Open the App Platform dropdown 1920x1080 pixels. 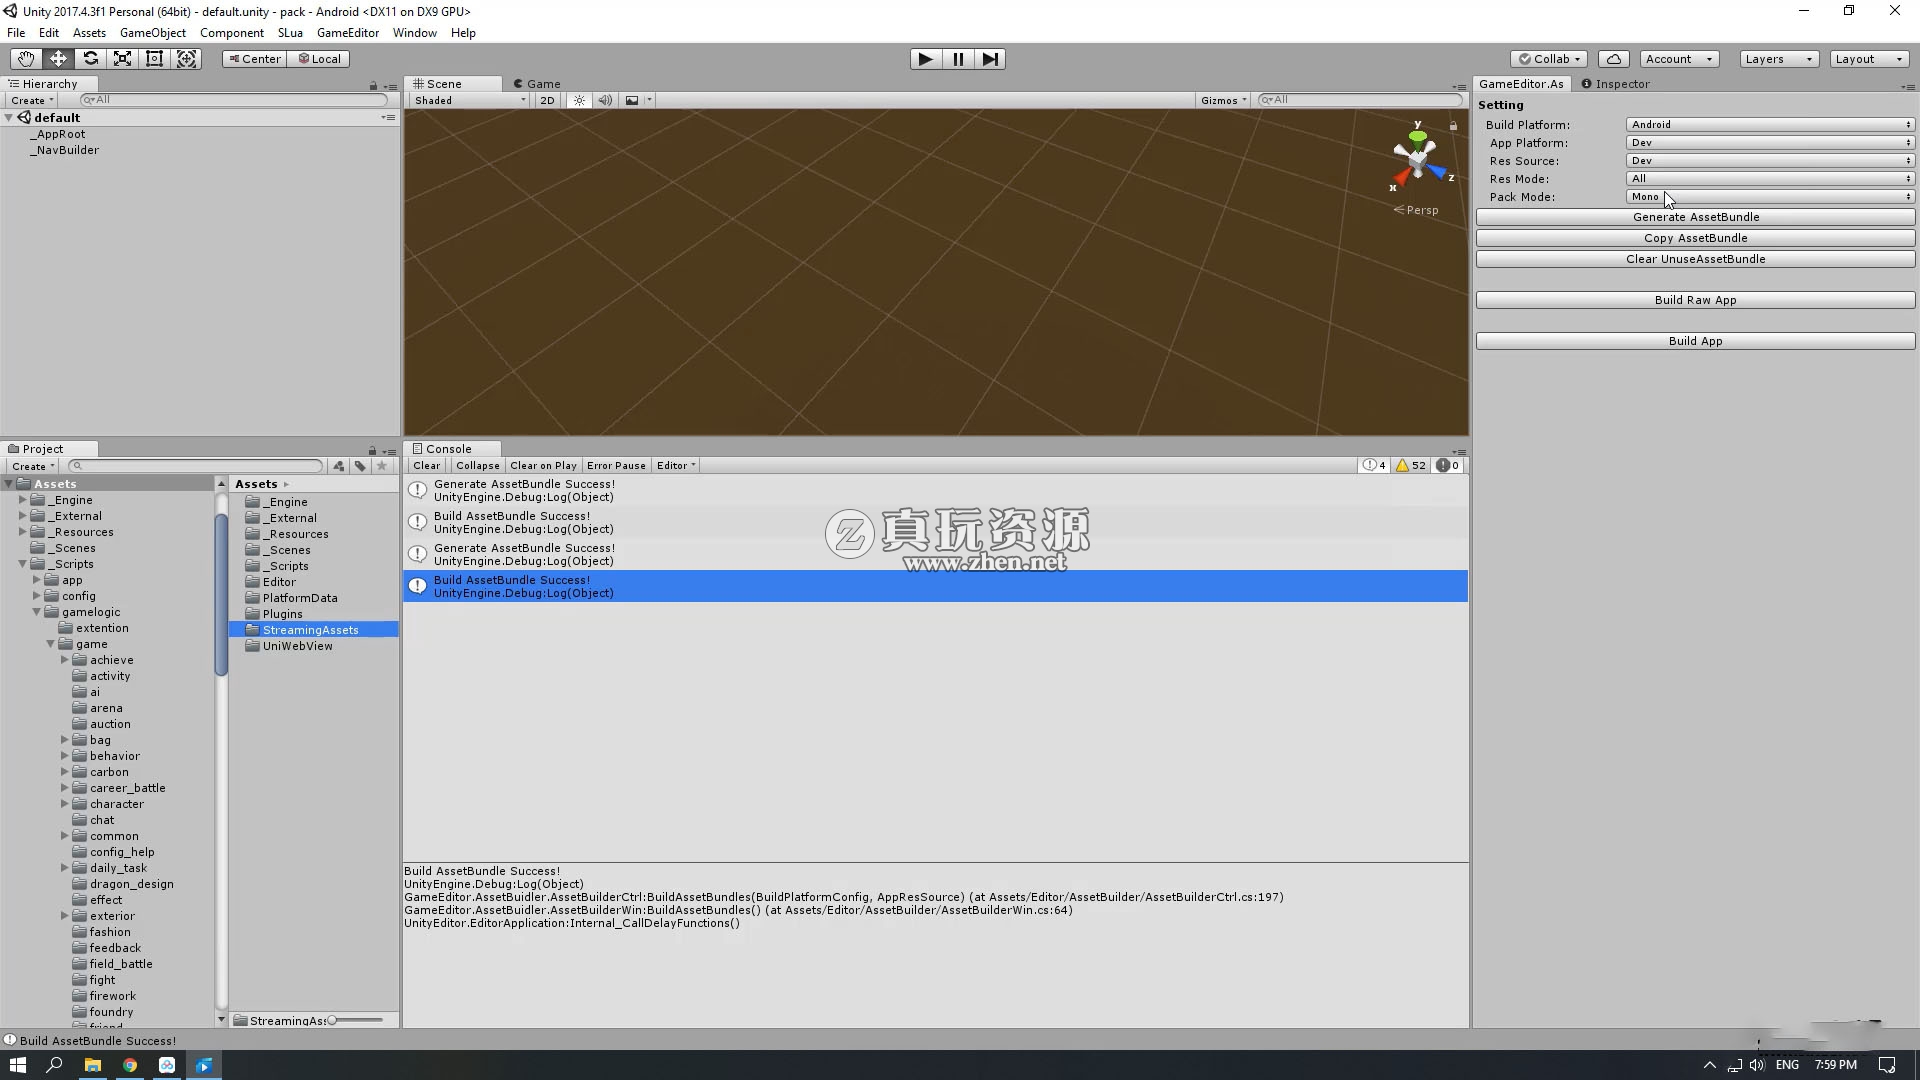(x=1770, y=143)
